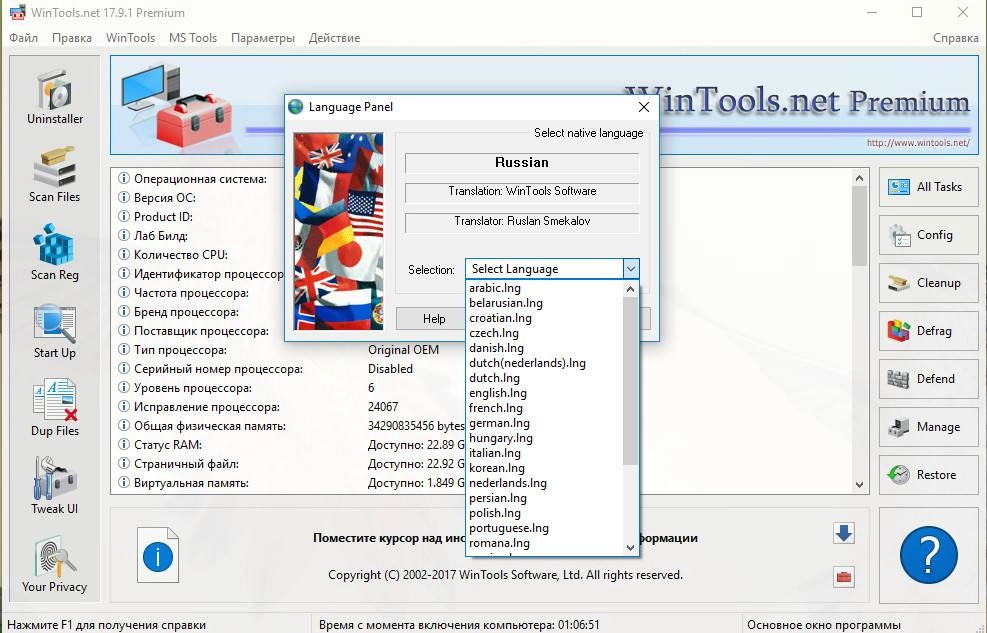Pick dutch(nederlands).lng language file

(x=544, y=363)
